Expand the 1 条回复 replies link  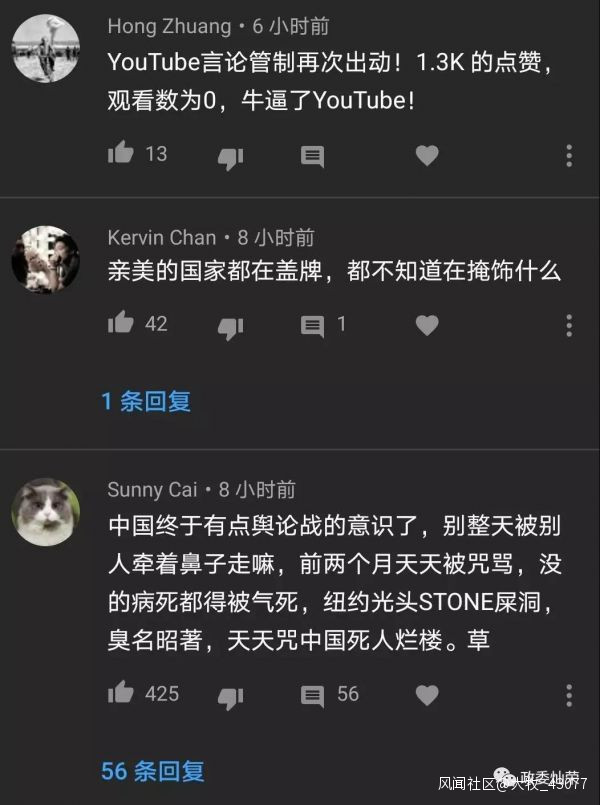pyautogui.click(x=146, y=401)
